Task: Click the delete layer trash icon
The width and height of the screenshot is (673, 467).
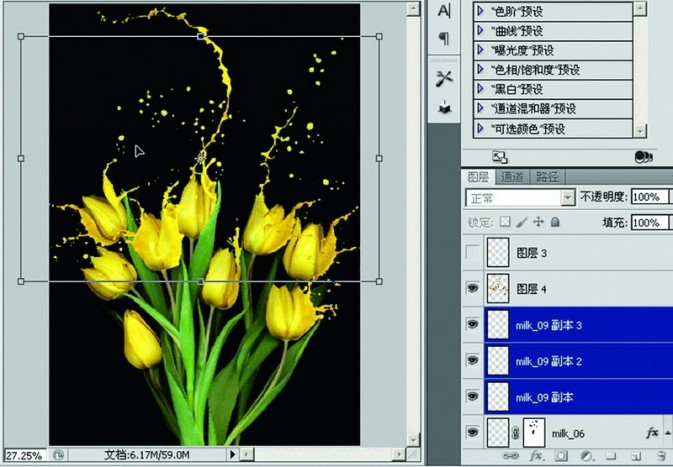Action: (x=661, y=456)
